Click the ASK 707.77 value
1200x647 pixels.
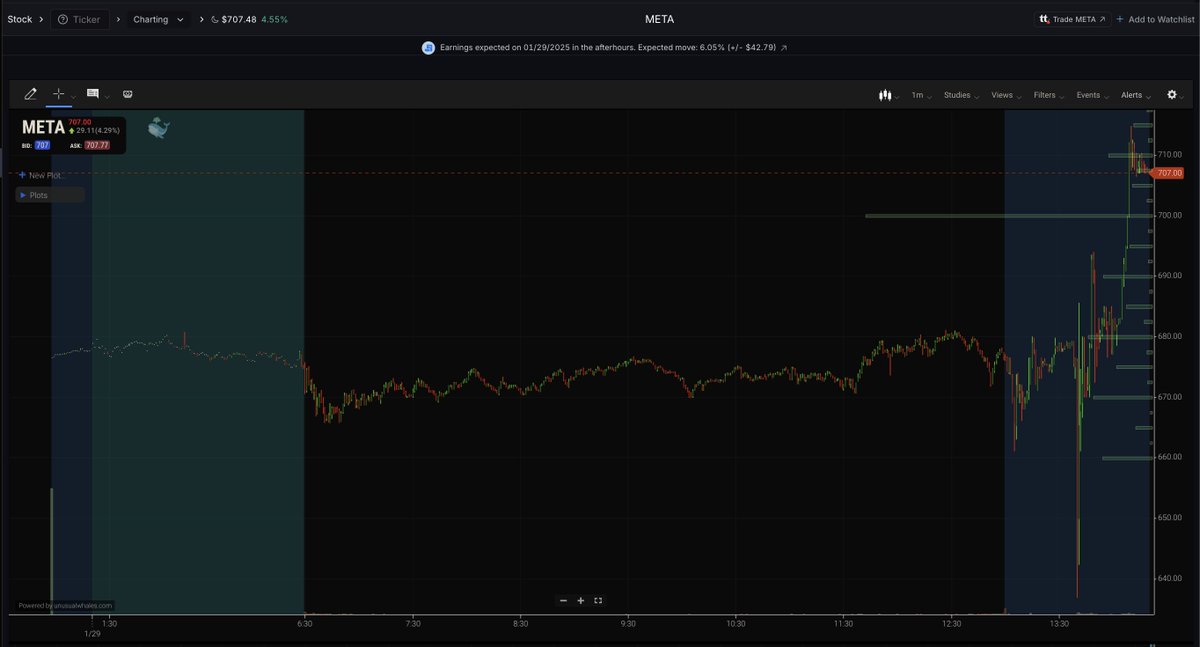[97, 145]
